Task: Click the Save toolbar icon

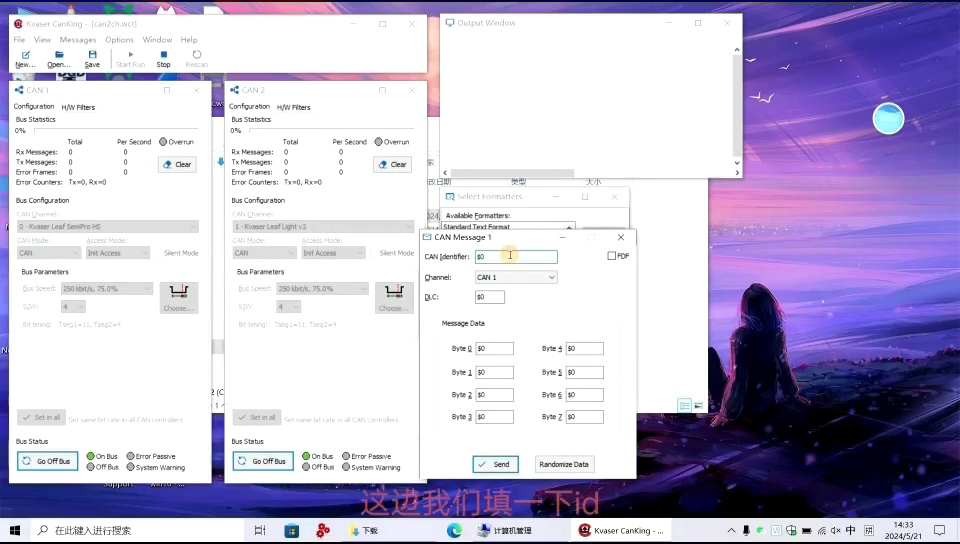Action: [x=92, y=59]
